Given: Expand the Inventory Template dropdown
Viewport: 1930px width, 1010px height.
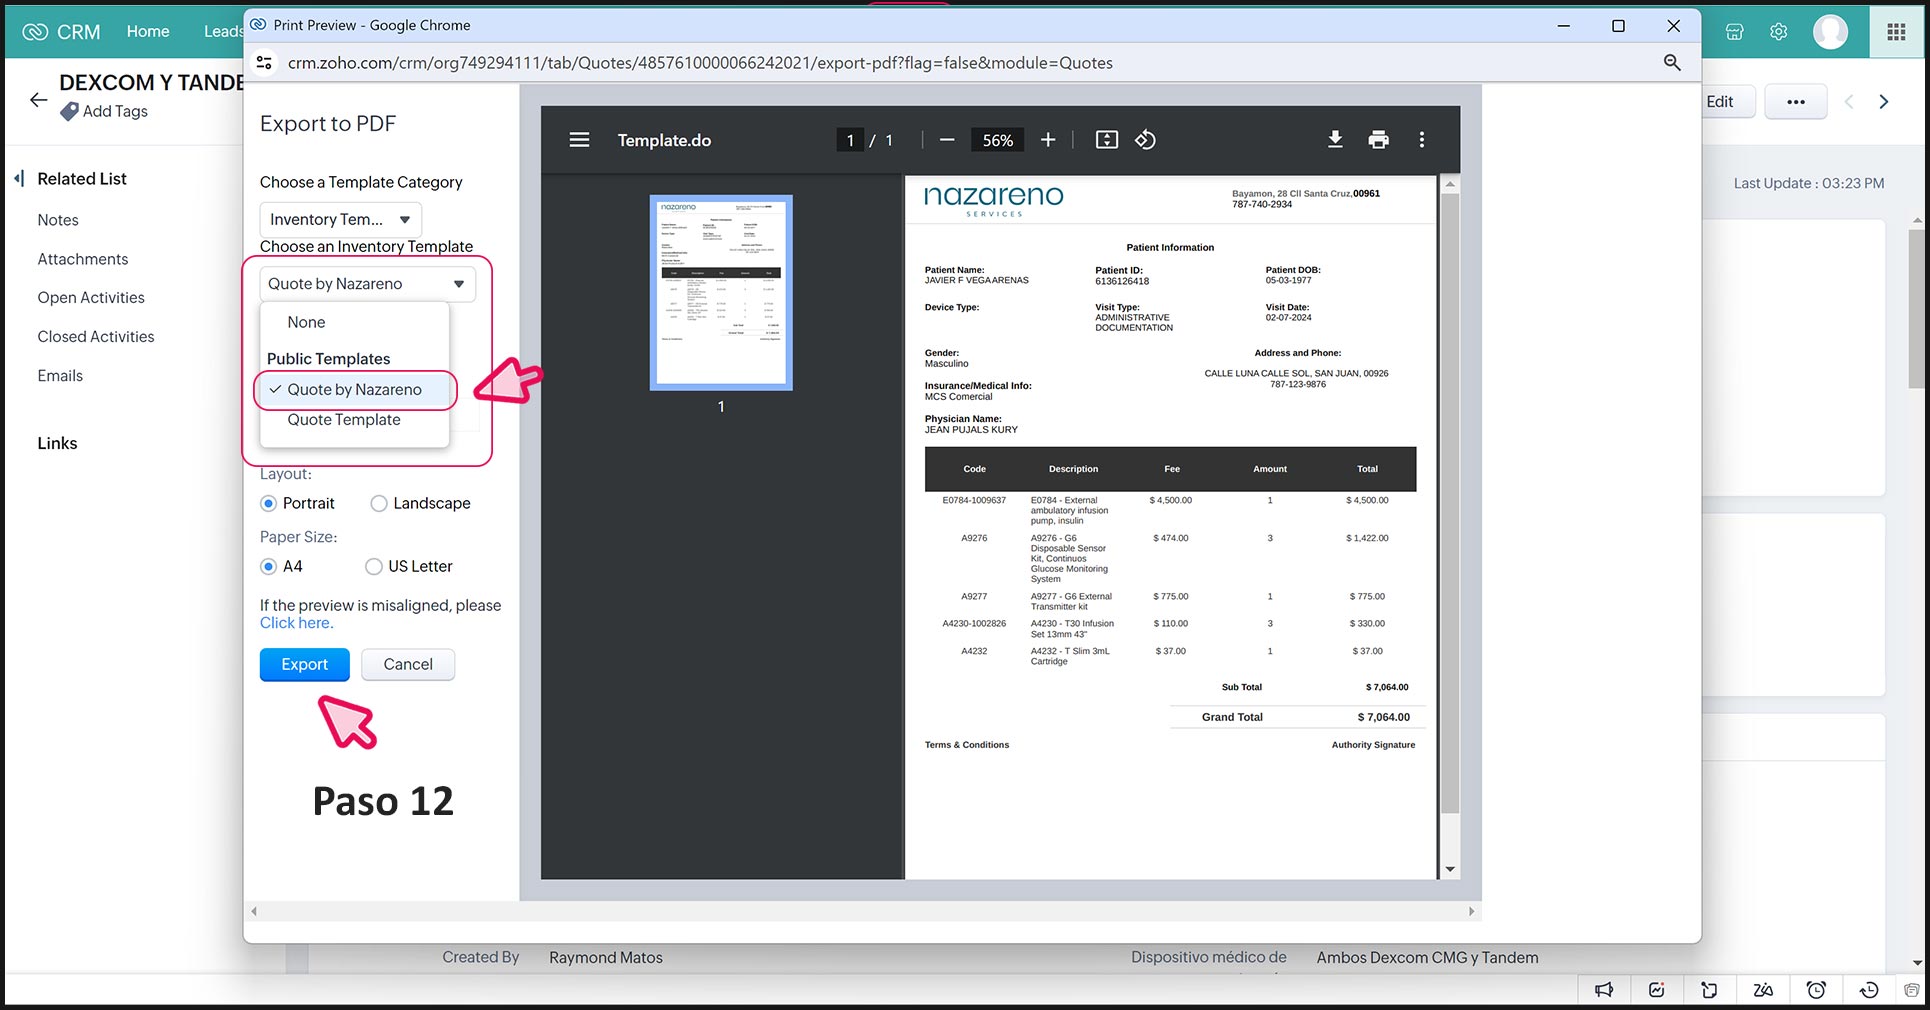Looking at the screenshot, I should [367, 284].
